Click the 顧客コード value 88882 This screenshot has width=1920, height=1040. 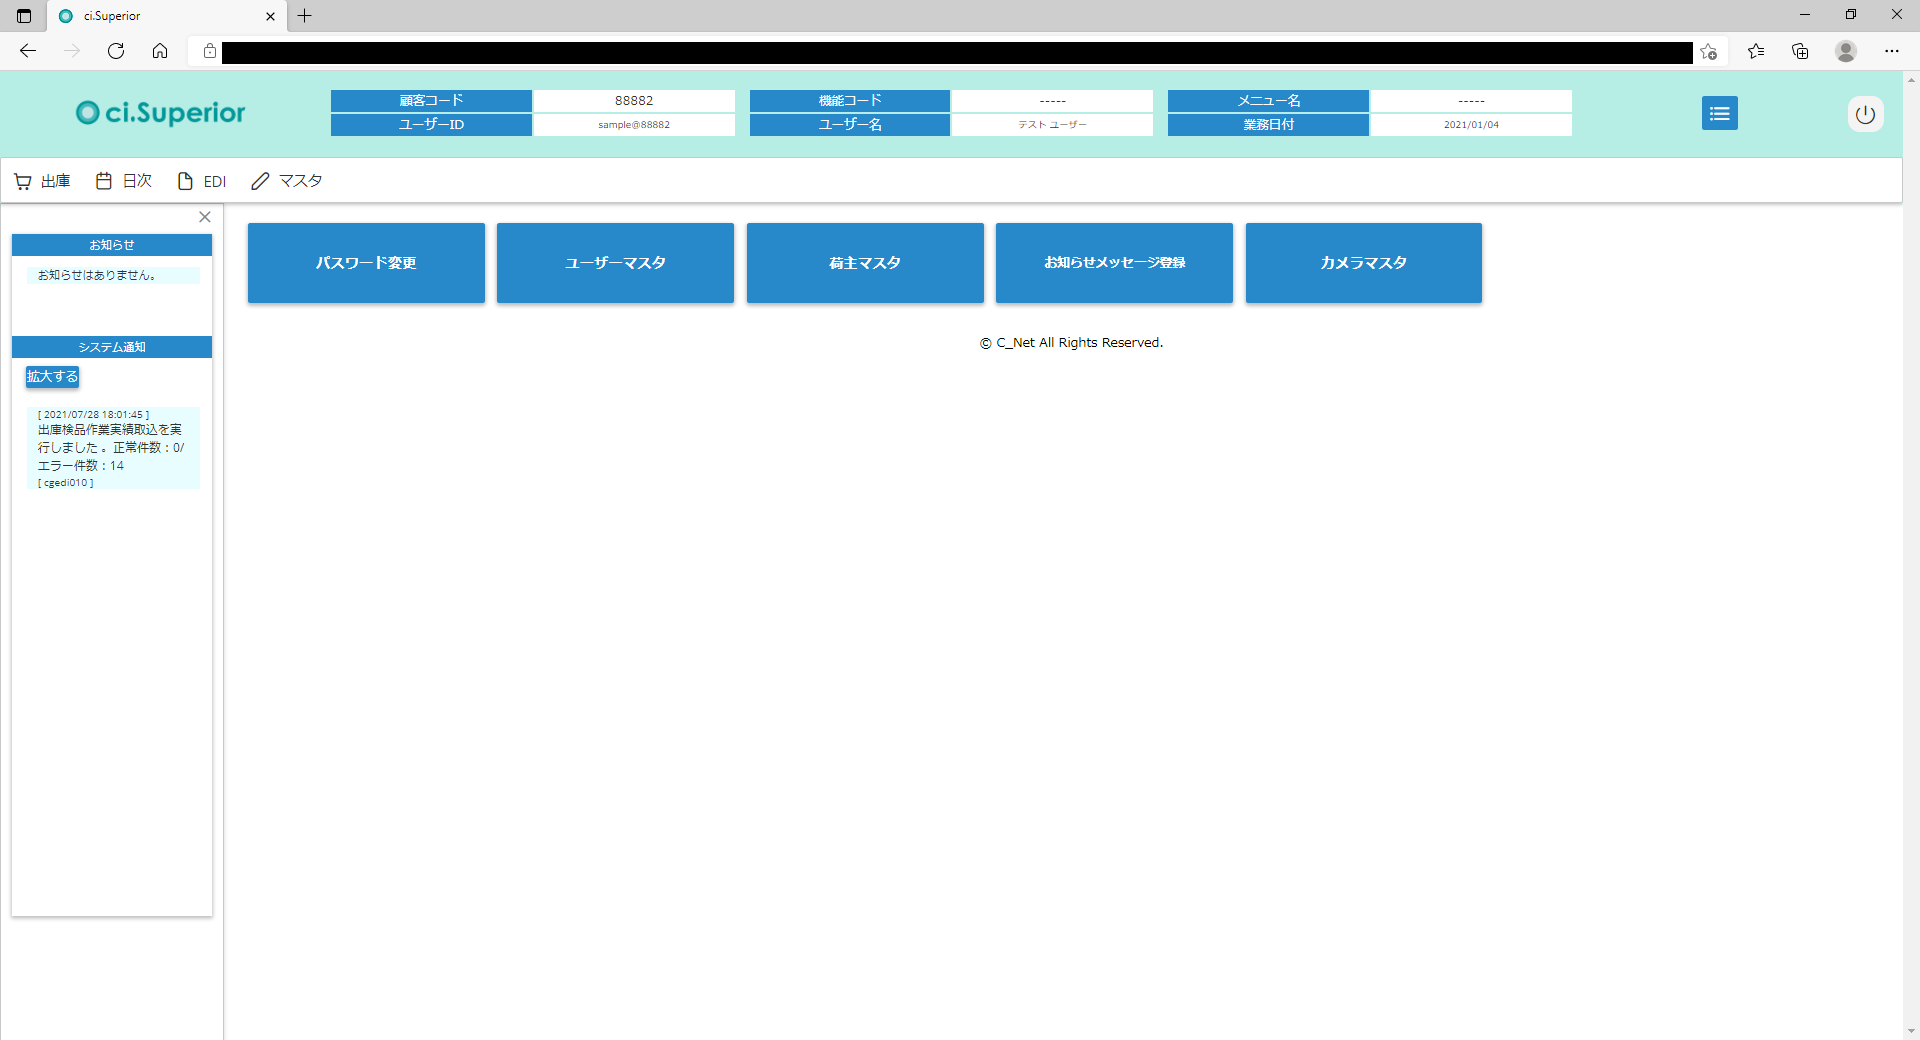click(x=634, y=101)
